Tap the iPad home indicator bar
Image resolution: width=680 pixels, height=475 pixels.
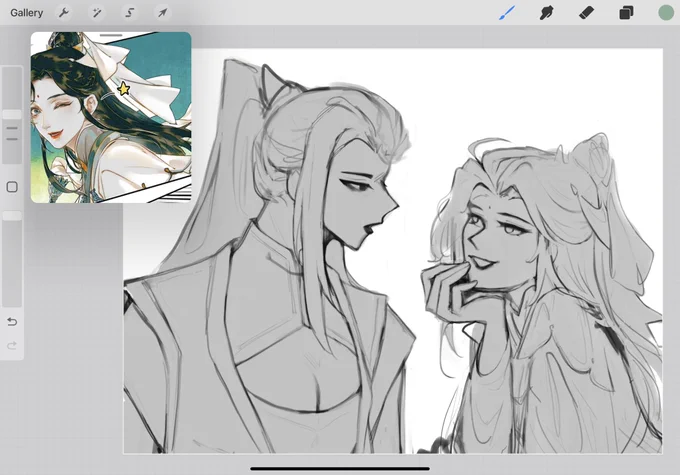pos(340,468)
